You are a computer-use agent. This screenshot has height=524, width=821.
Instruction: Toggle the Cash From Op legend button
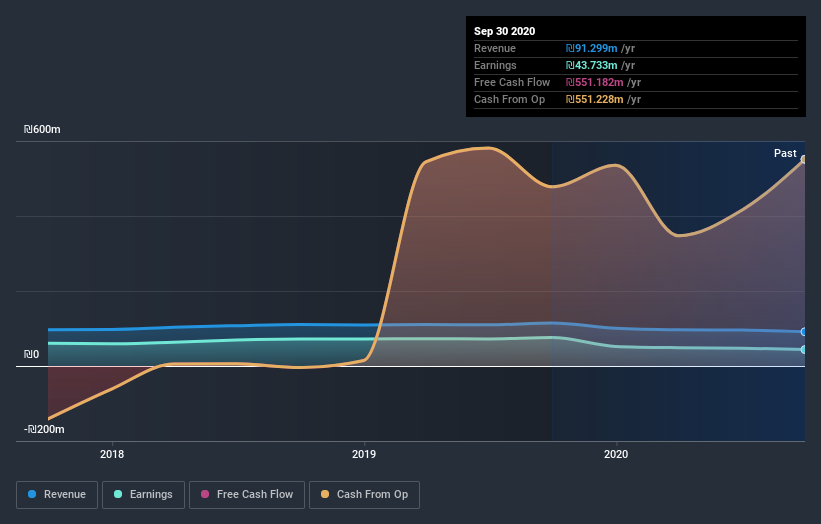364,495
